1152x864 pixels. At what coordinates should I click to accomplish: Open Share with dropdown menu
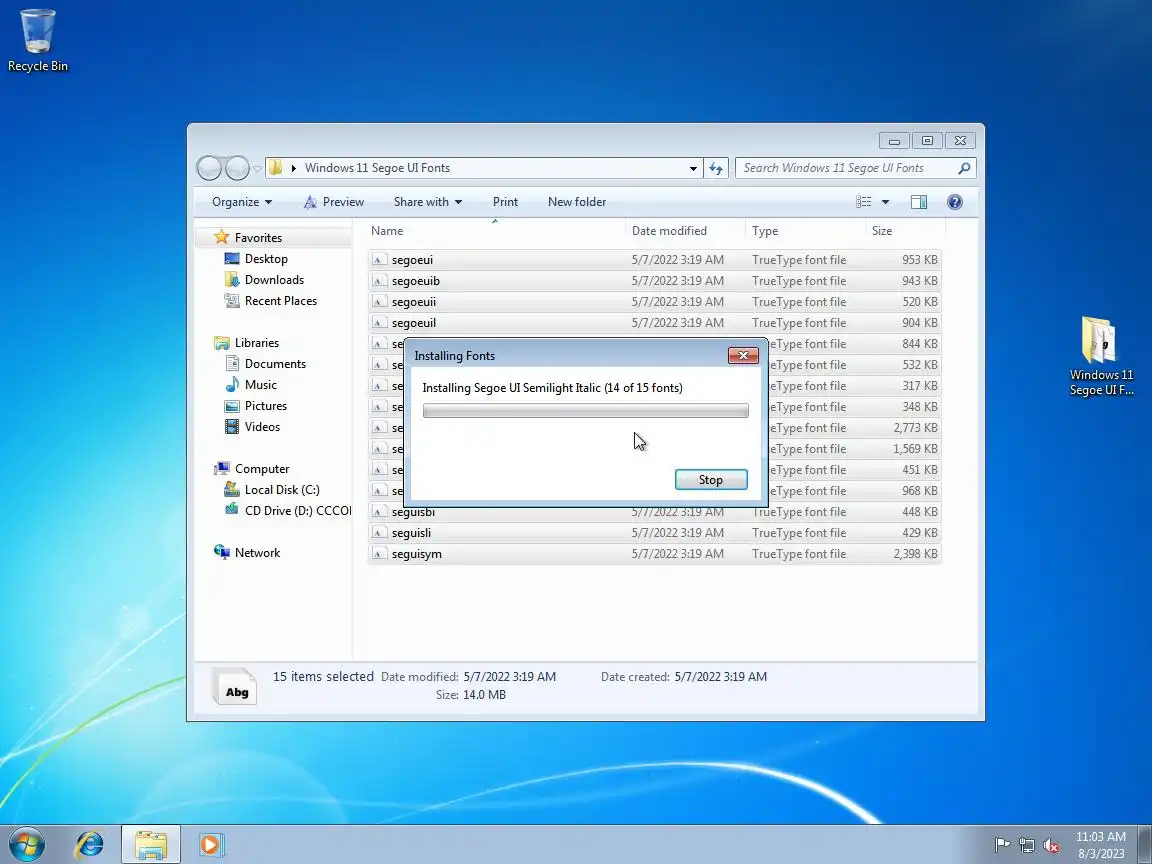(428, 202)
